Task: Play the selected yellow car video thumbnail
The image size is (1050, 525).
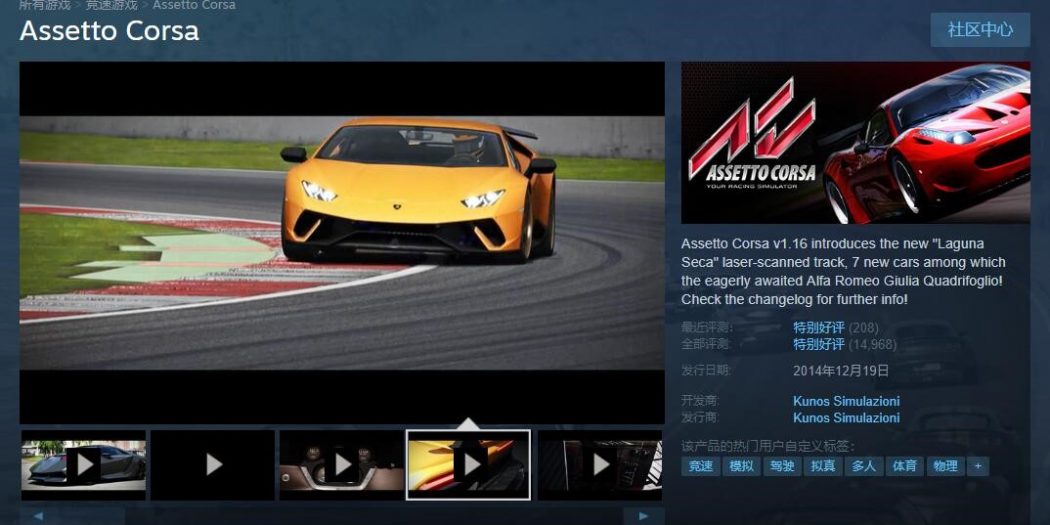Action: point(469,465)
